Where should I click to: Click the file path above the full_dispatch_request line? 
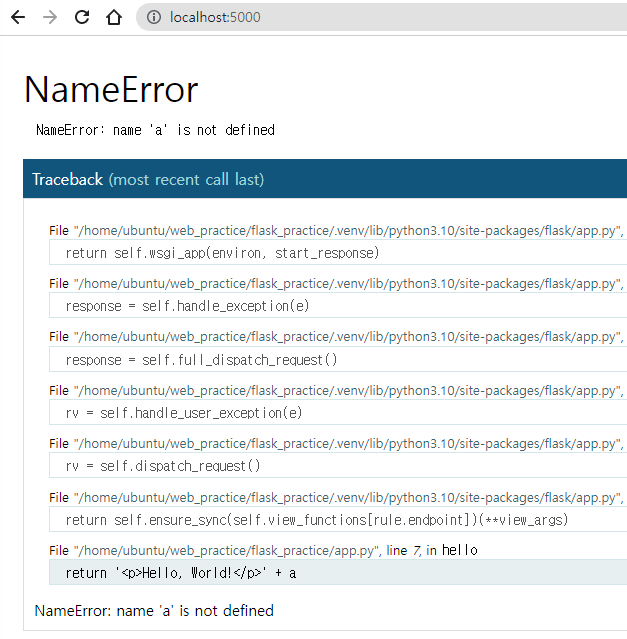348,337
